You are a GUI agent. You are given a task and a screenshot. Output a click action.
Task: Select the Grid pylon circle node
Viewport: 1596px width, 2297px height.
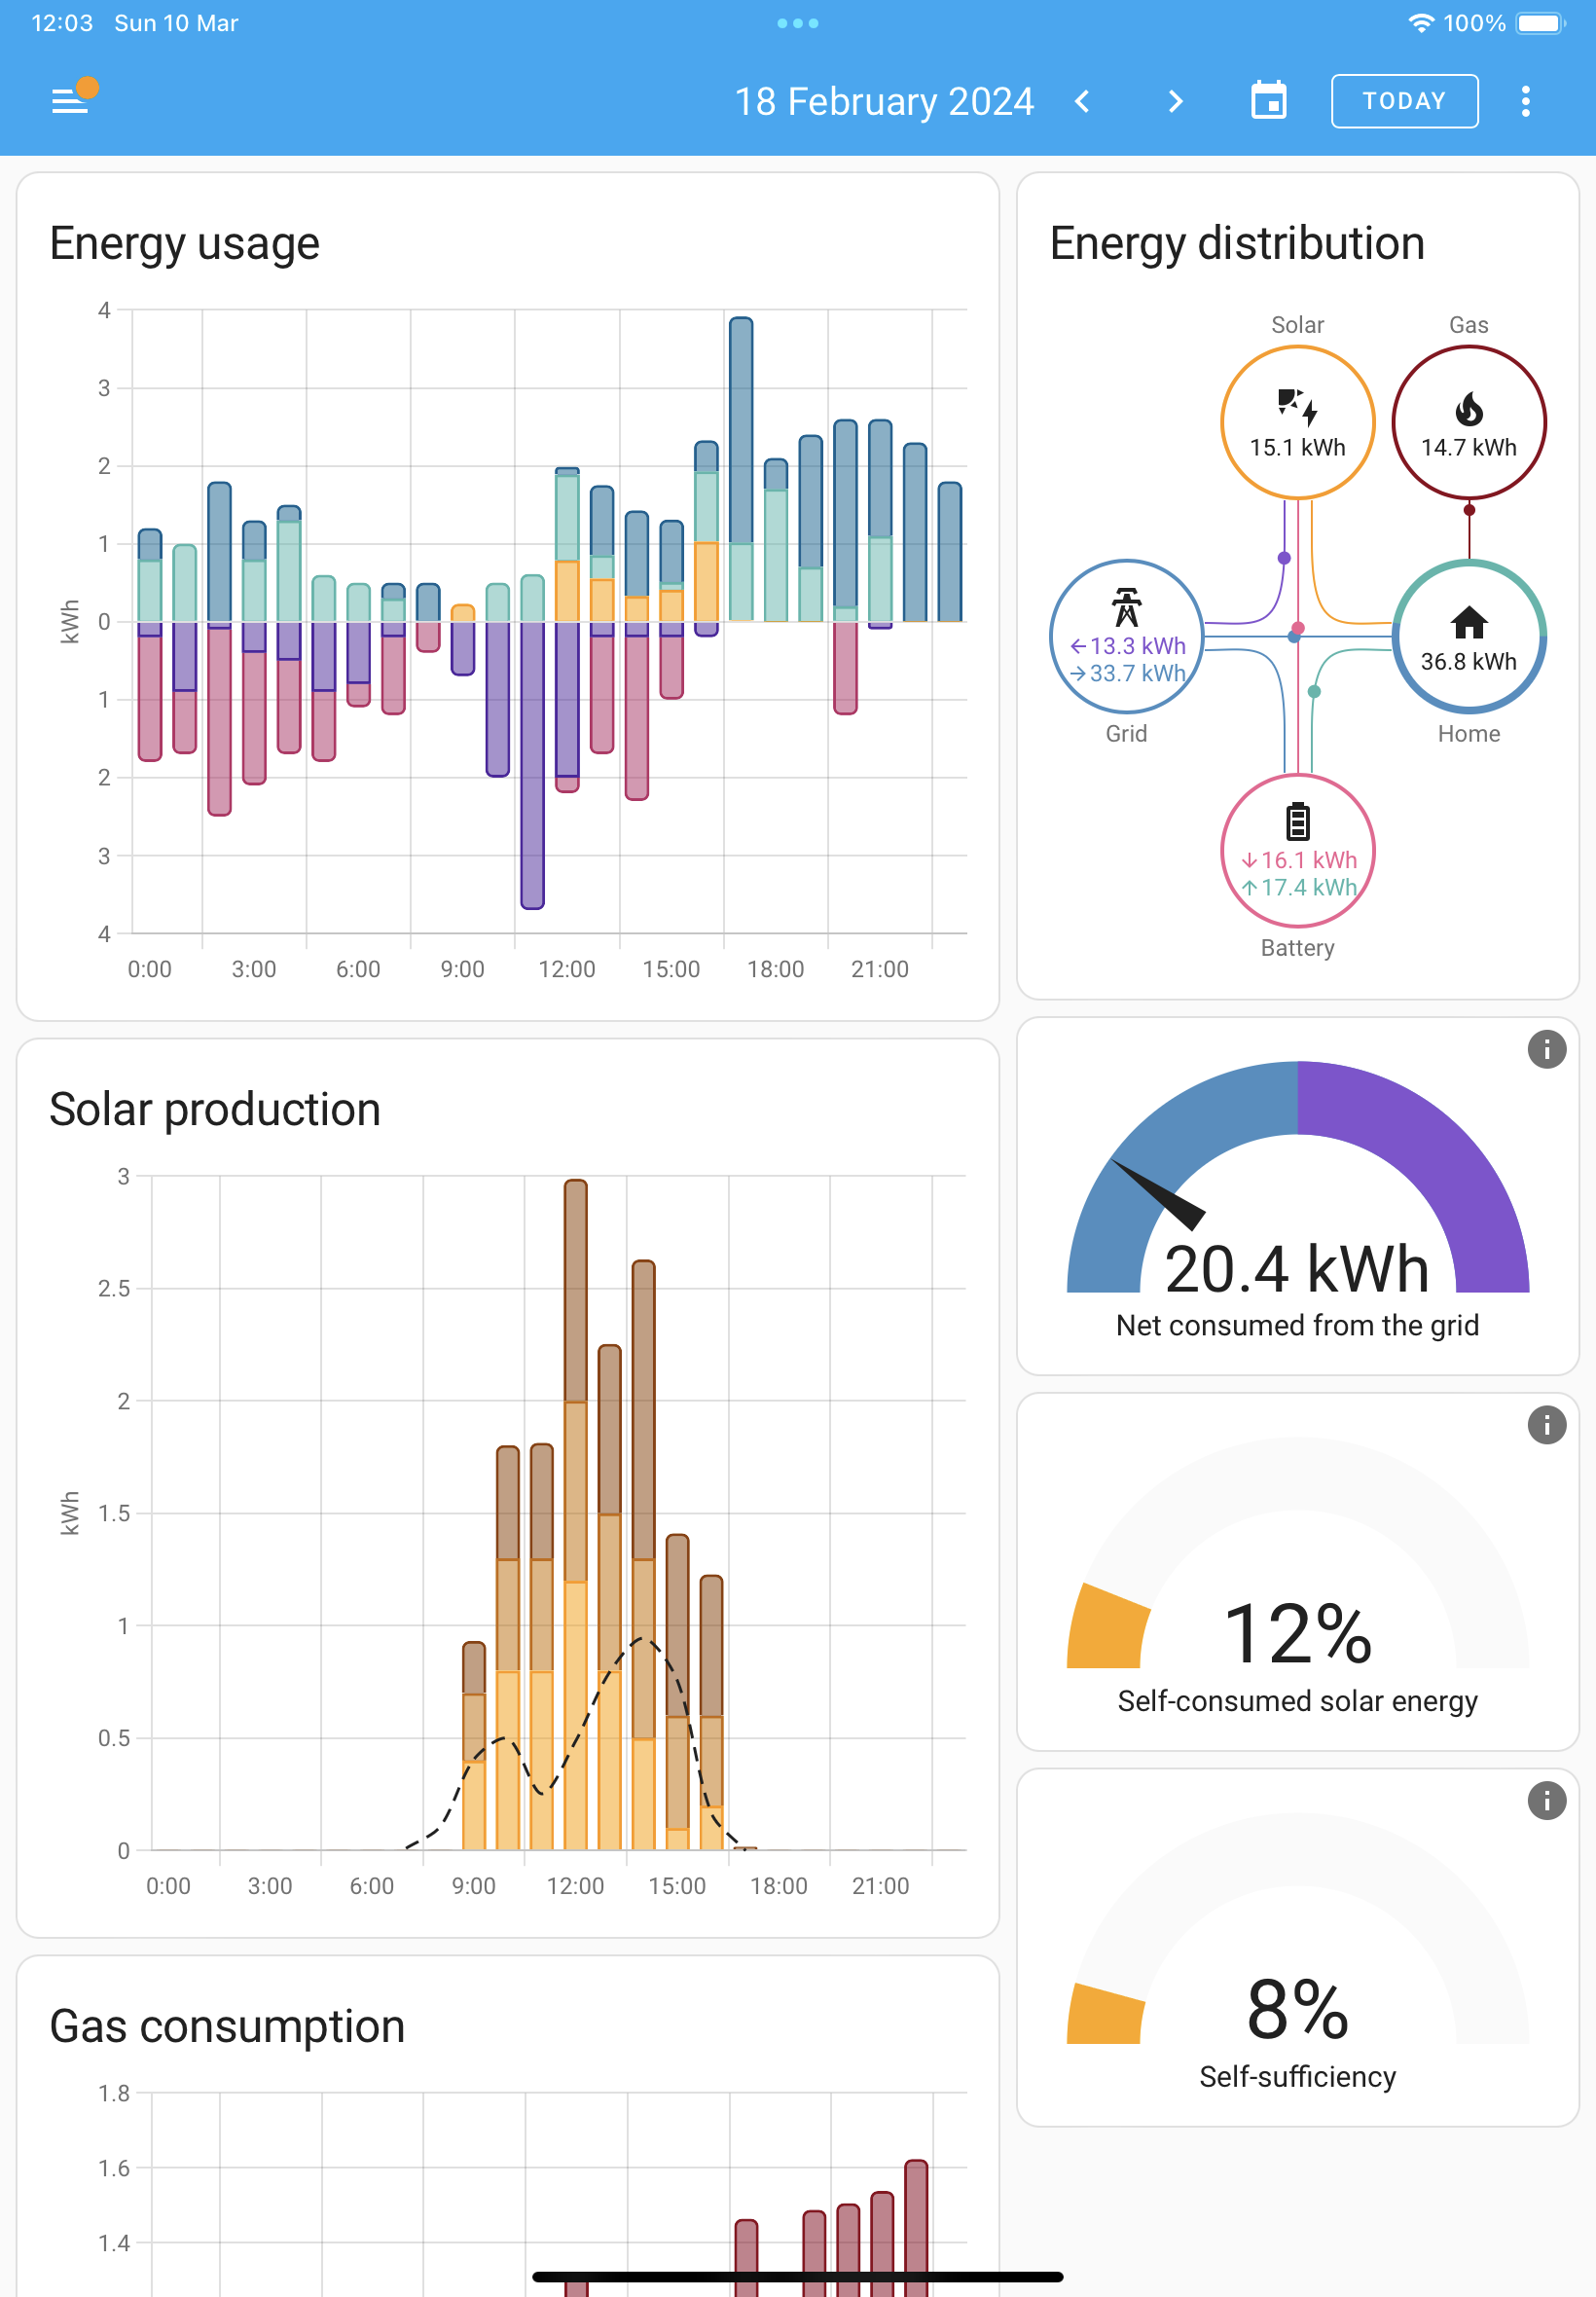click(x=1126, y=636)
